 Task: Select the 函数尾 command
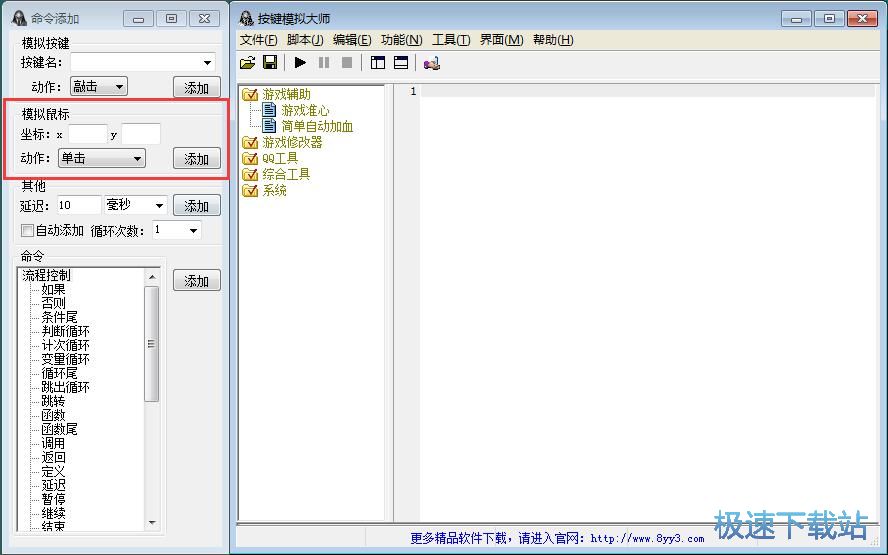(x=59, y=429)
